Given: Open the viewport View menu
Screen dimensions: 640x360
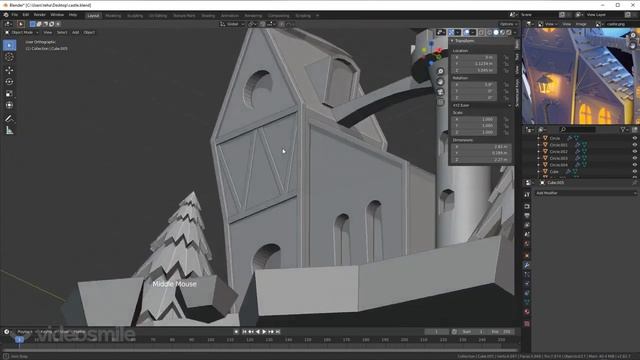Looking at the screenshot, I should [x=47, y=32].
